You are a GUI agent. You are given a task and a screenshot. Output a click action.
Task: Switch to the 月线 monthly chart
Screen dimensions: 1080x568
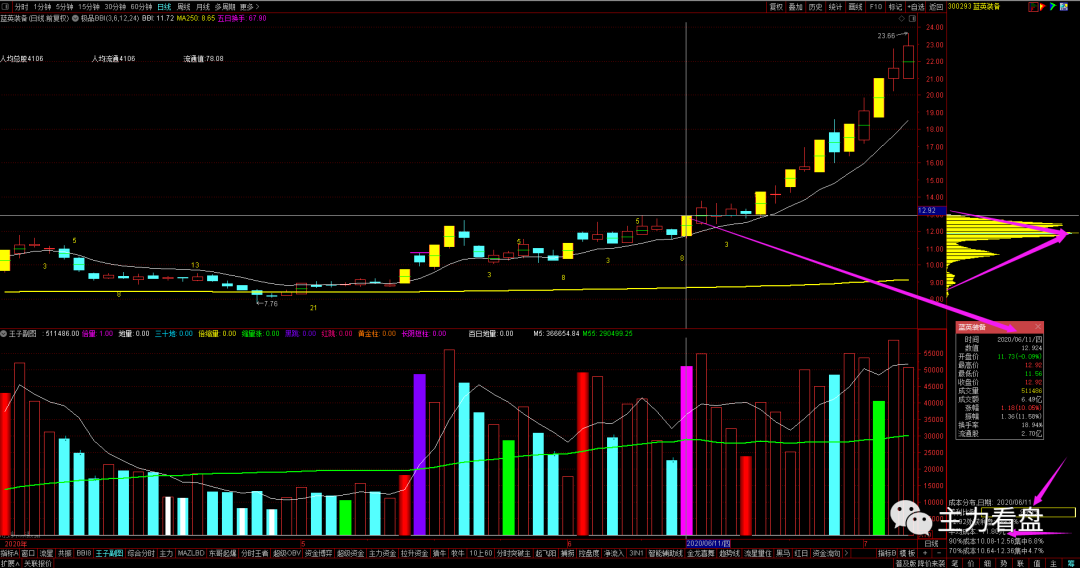pyautogui.click(x=202, y=7)
